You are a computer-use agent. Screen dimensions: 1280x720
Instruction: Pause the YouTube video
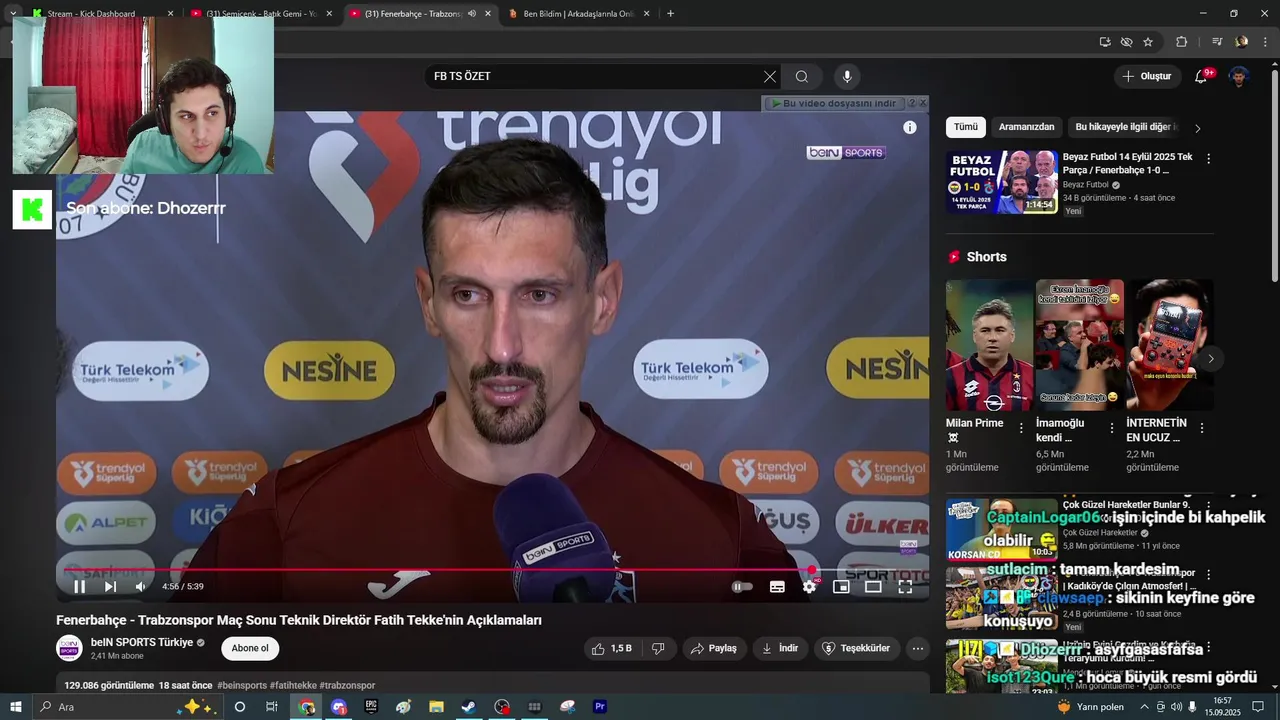pos(80,587)
